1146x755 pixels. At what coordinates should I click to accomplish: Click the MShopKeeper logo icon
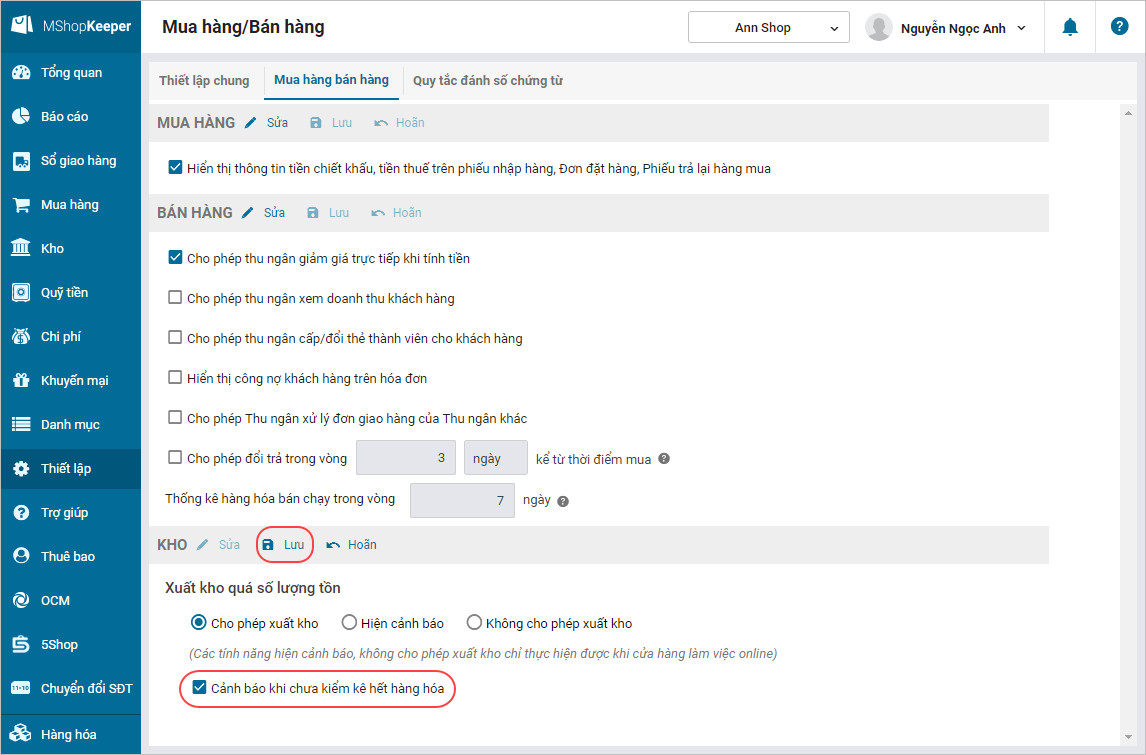(22, 25)
